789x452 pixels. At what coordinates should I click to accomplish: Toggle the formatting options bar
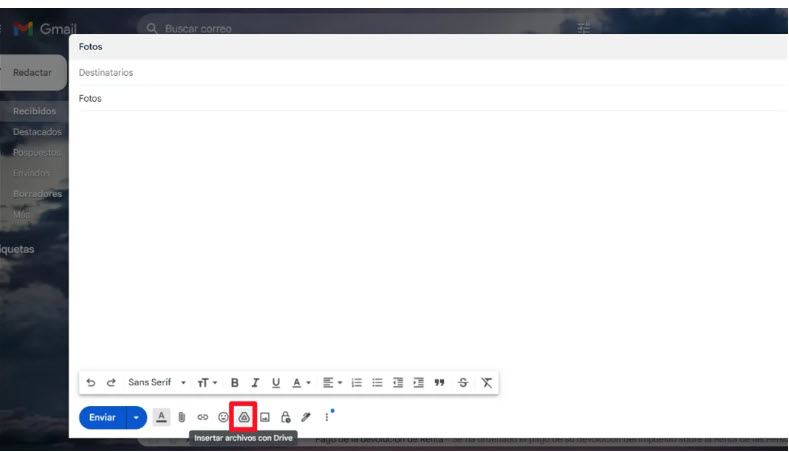point(162,417)
